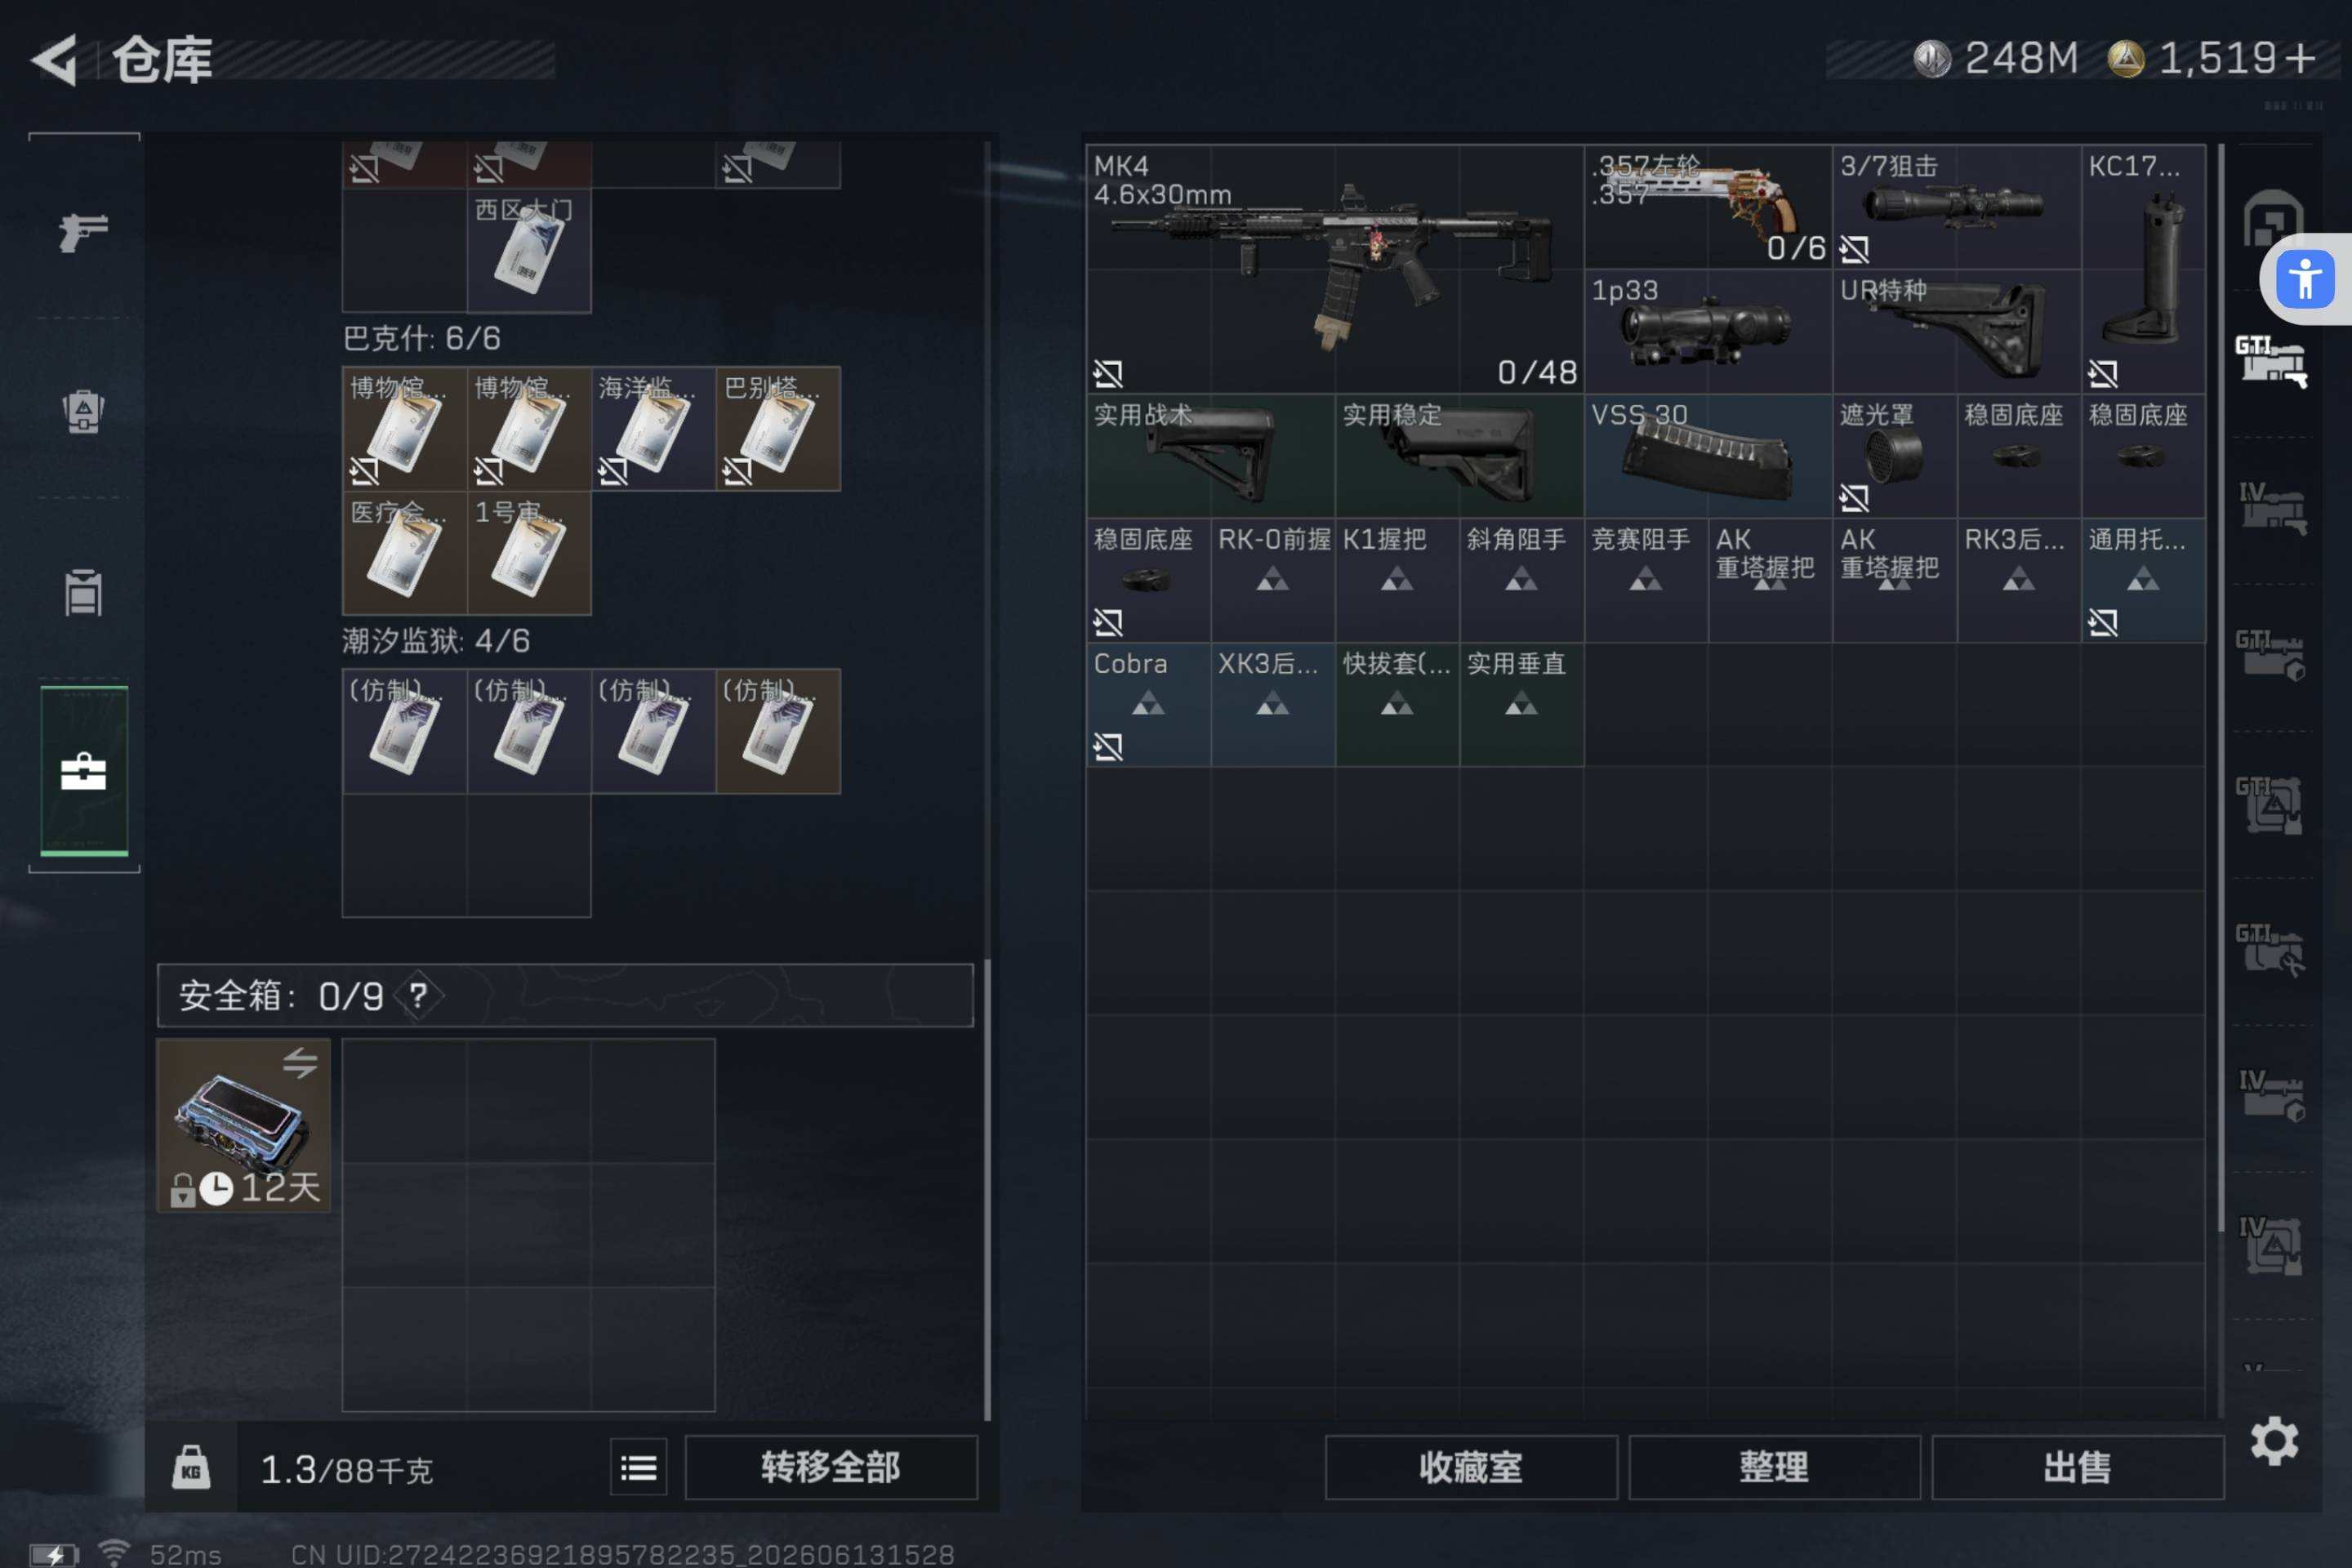The height and width of the screenshot is (1568, 2352).
Task: Select the 1p33 scope item
Action: 1708,330
